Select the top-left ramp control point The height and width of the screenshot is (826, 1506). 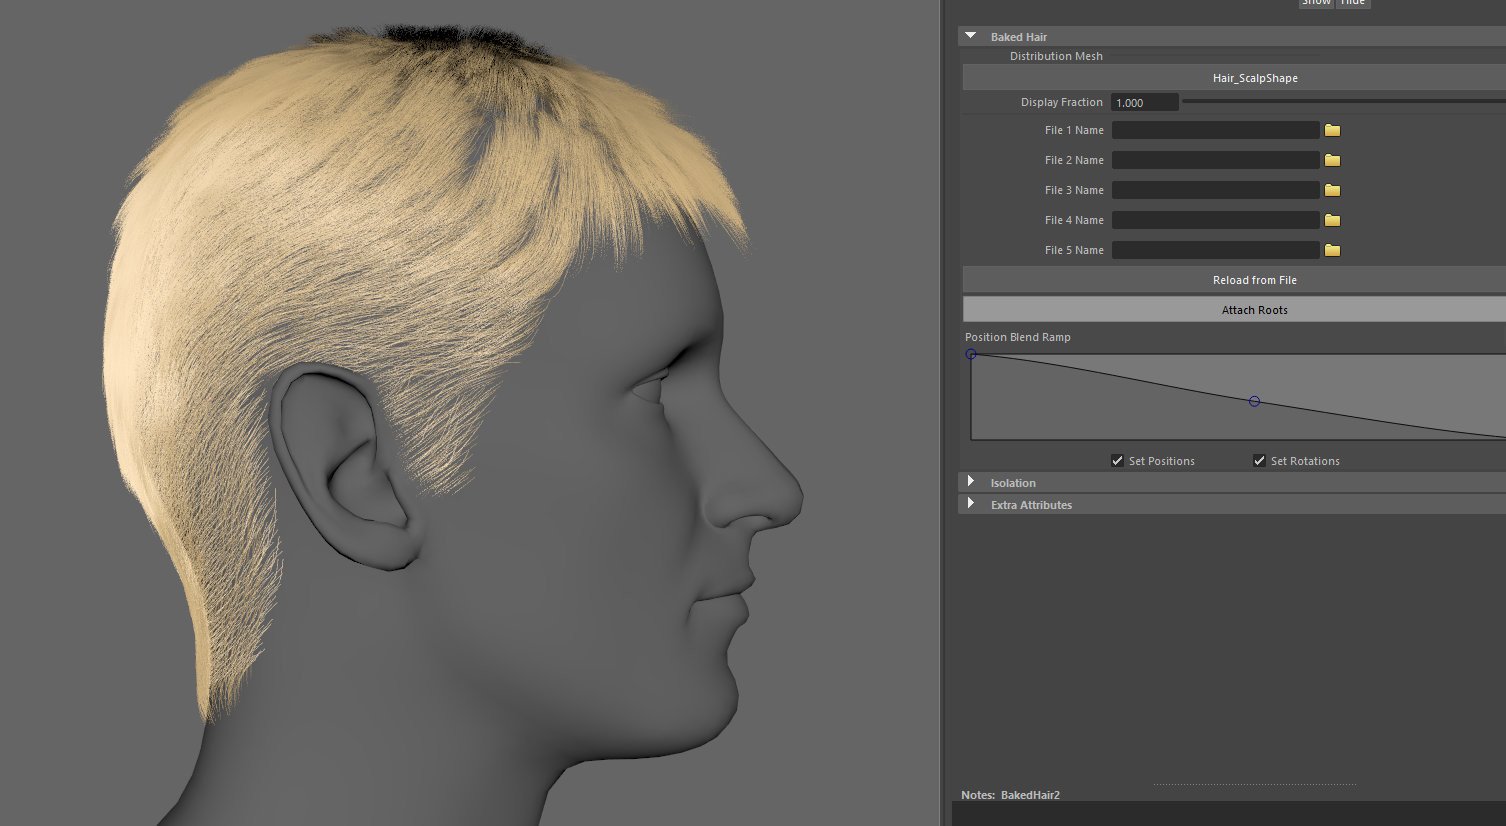point(971,354)
